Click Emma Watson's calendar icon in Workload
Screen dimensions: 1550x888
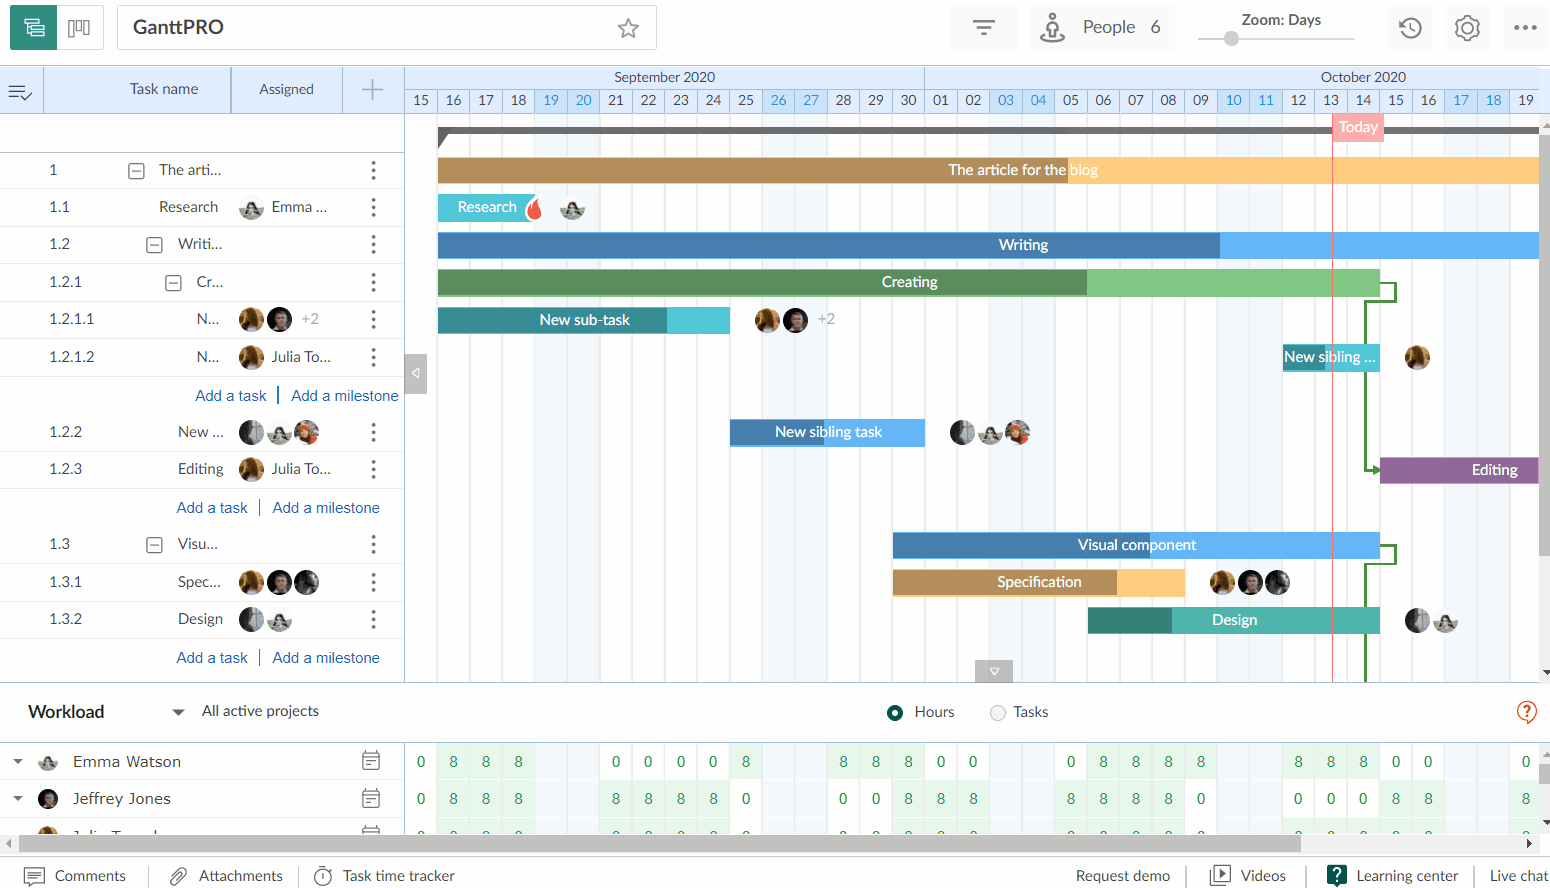pyautogui.click(x=371, y=760)
